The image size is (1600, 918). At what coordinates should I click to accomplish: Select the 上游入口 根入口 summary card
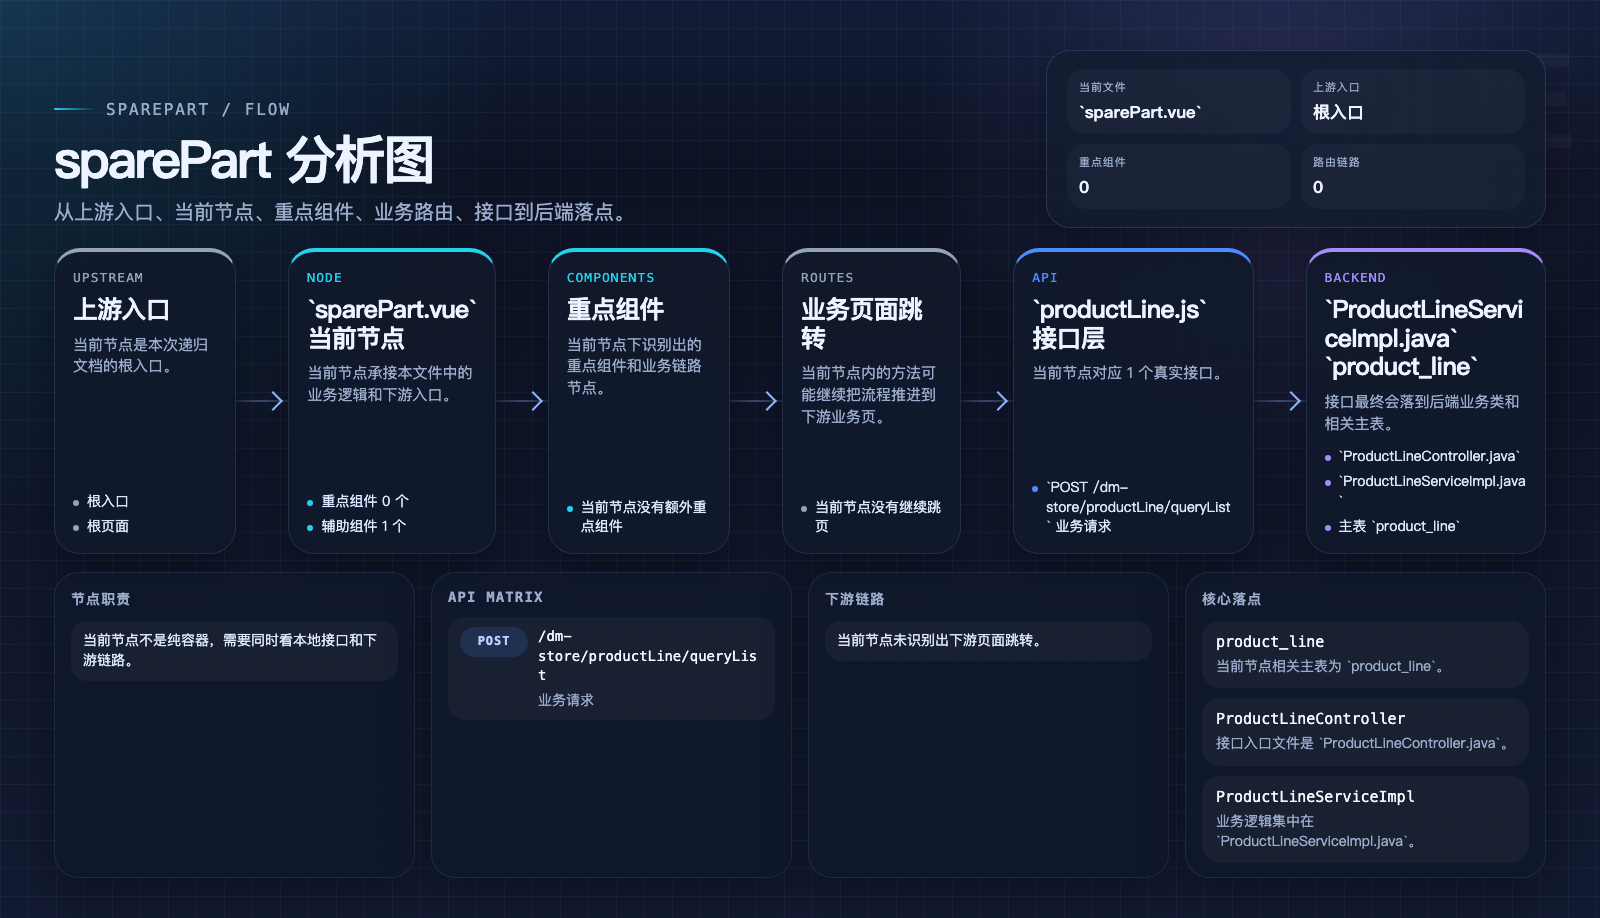tap(1412, 102)
